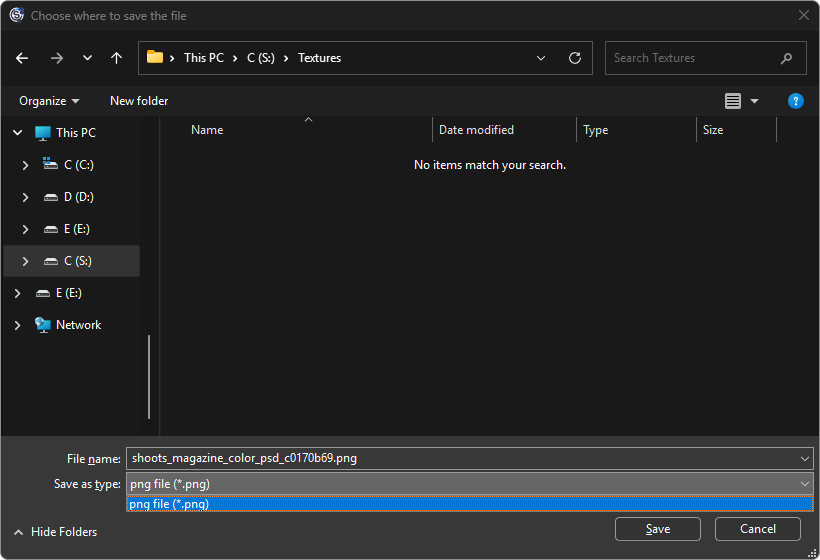
Task: Select This PC in the address breadcrumb
Action: coord(204,58)
